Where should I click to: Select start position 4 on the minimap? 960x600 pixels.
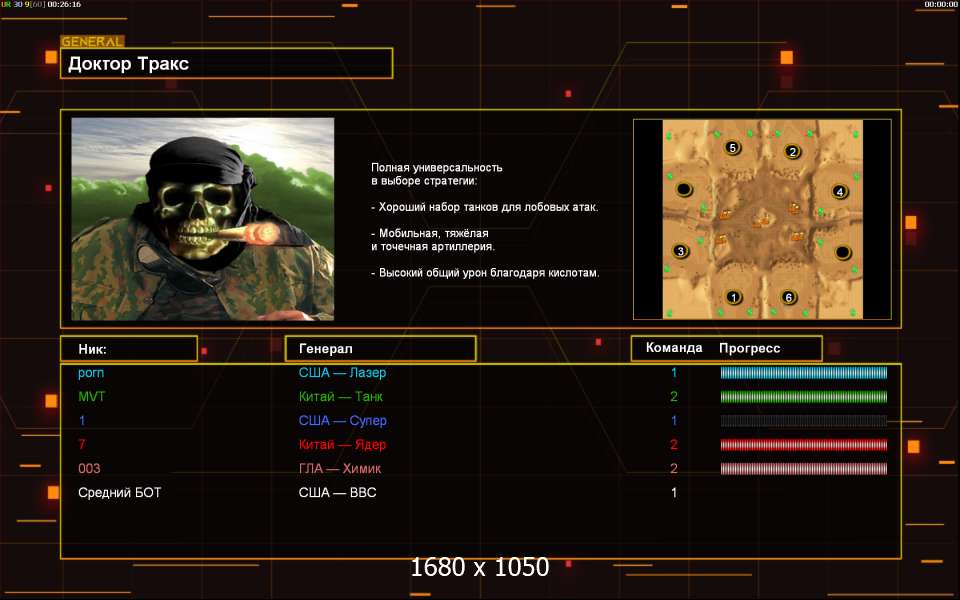click(839, 192)
